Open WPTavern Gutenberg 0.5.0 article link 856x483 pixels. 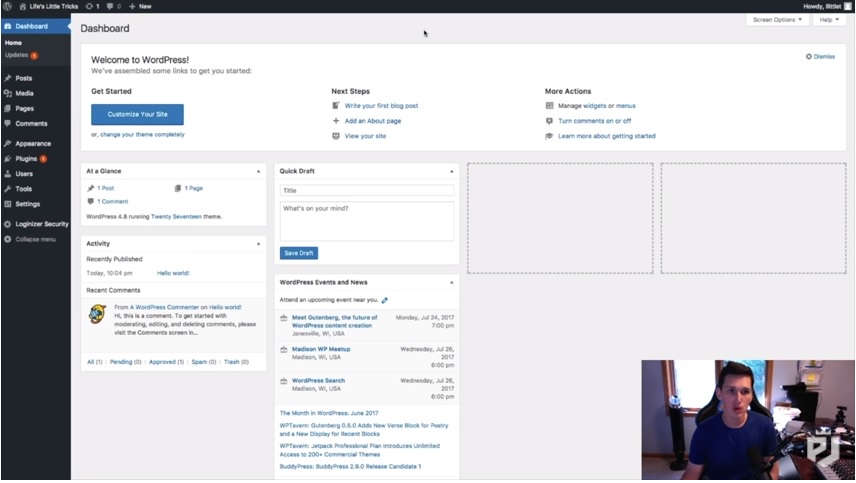364,430
